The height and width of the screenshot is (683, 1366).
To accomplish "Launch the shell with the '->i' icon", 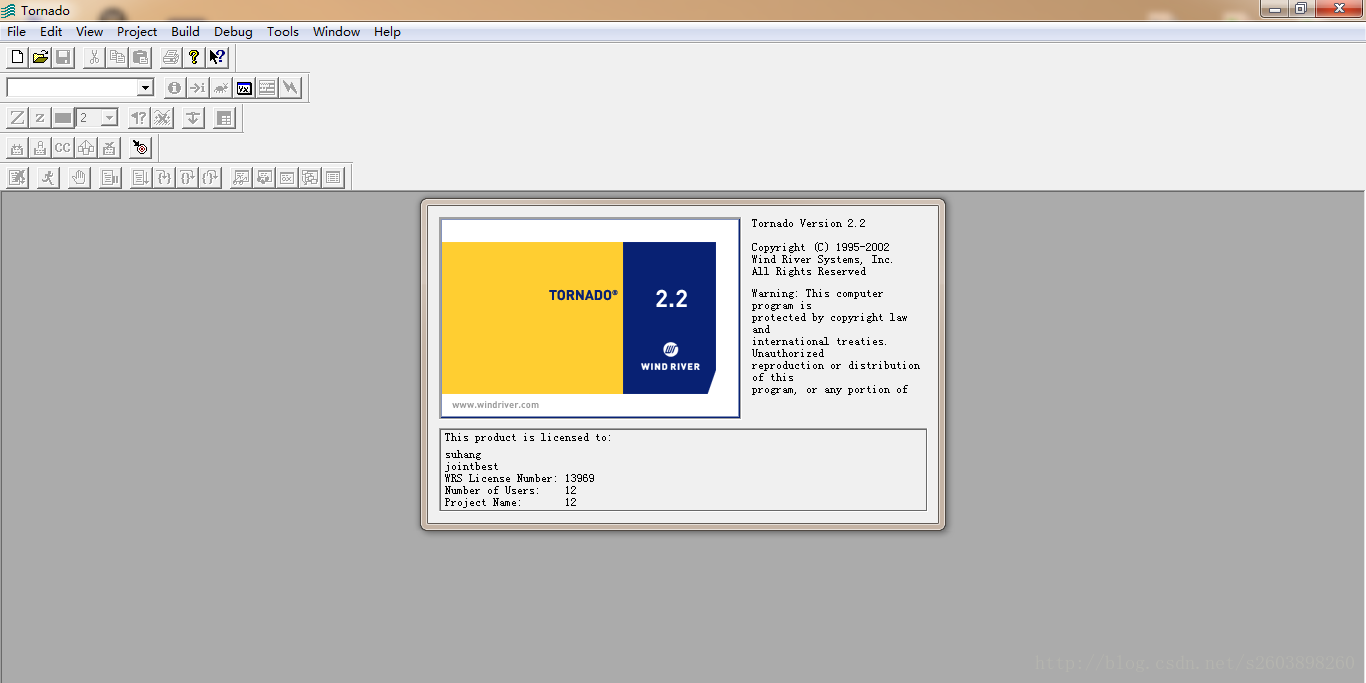I will (x=198, y=88).
